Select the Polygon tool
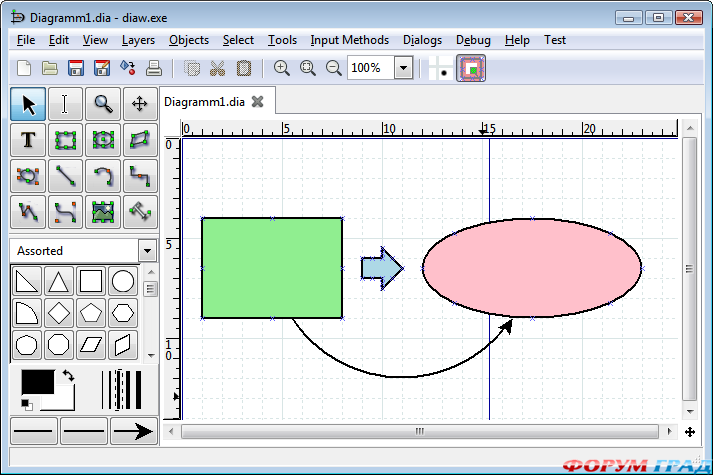This screenshot has width=713, height=475. point(140,140)
